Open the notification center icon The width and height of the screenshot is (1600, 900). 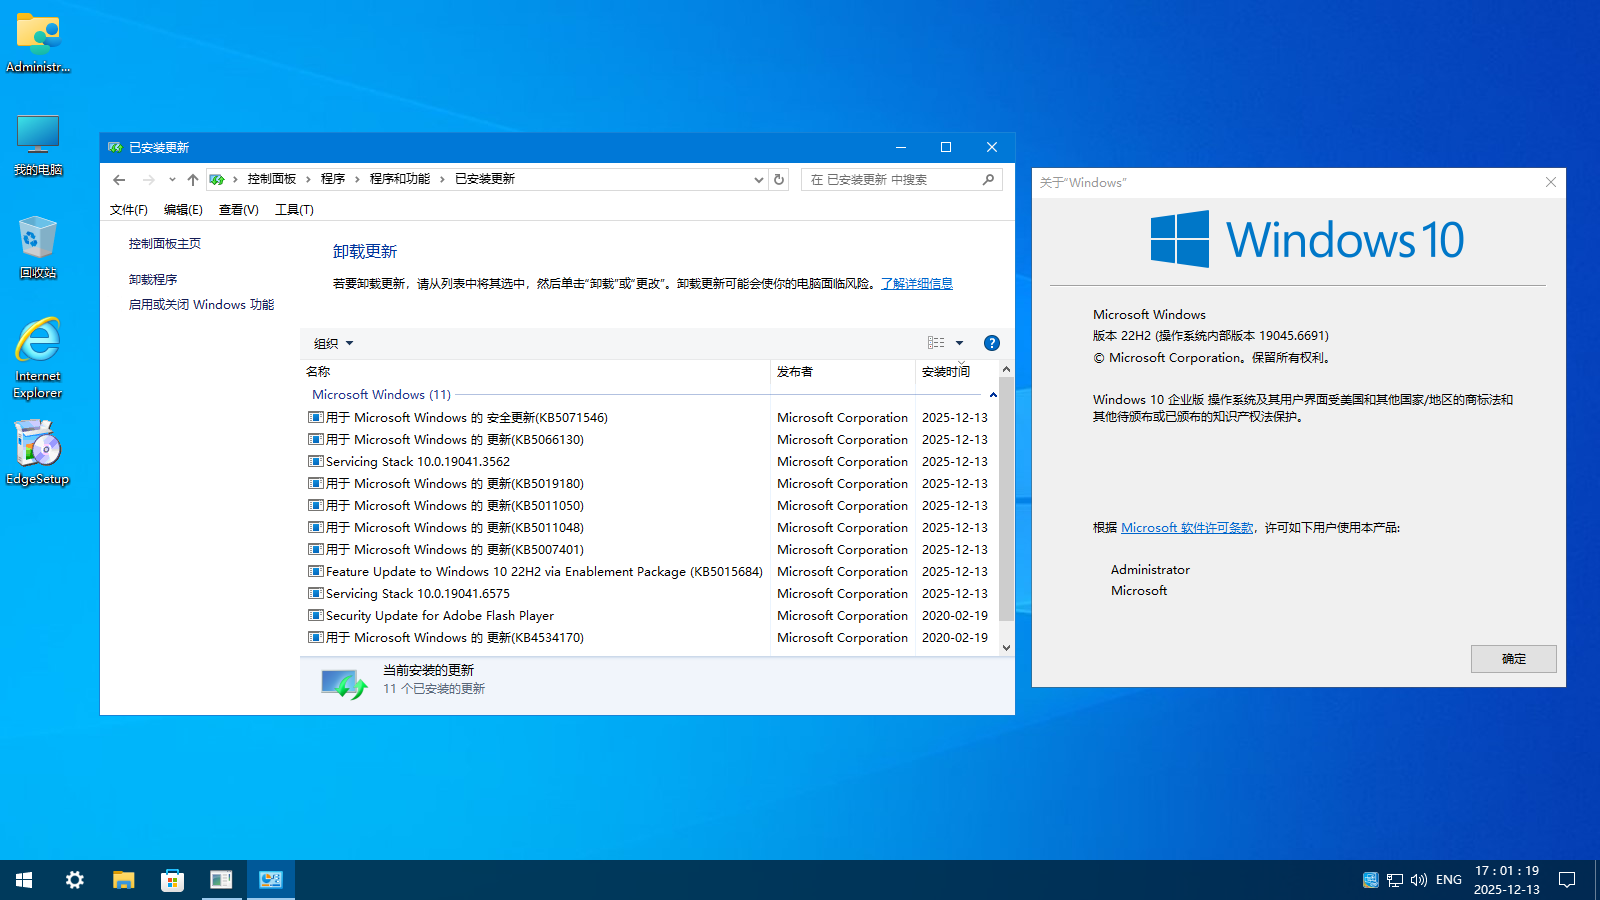pos(1567,880)
